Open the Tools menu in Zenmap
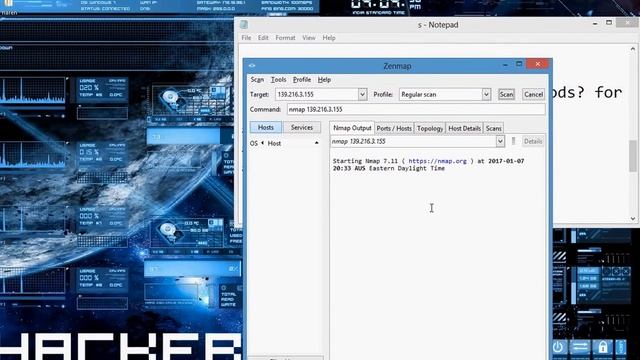This screenshot has height=360, width=640. (278, 80)
